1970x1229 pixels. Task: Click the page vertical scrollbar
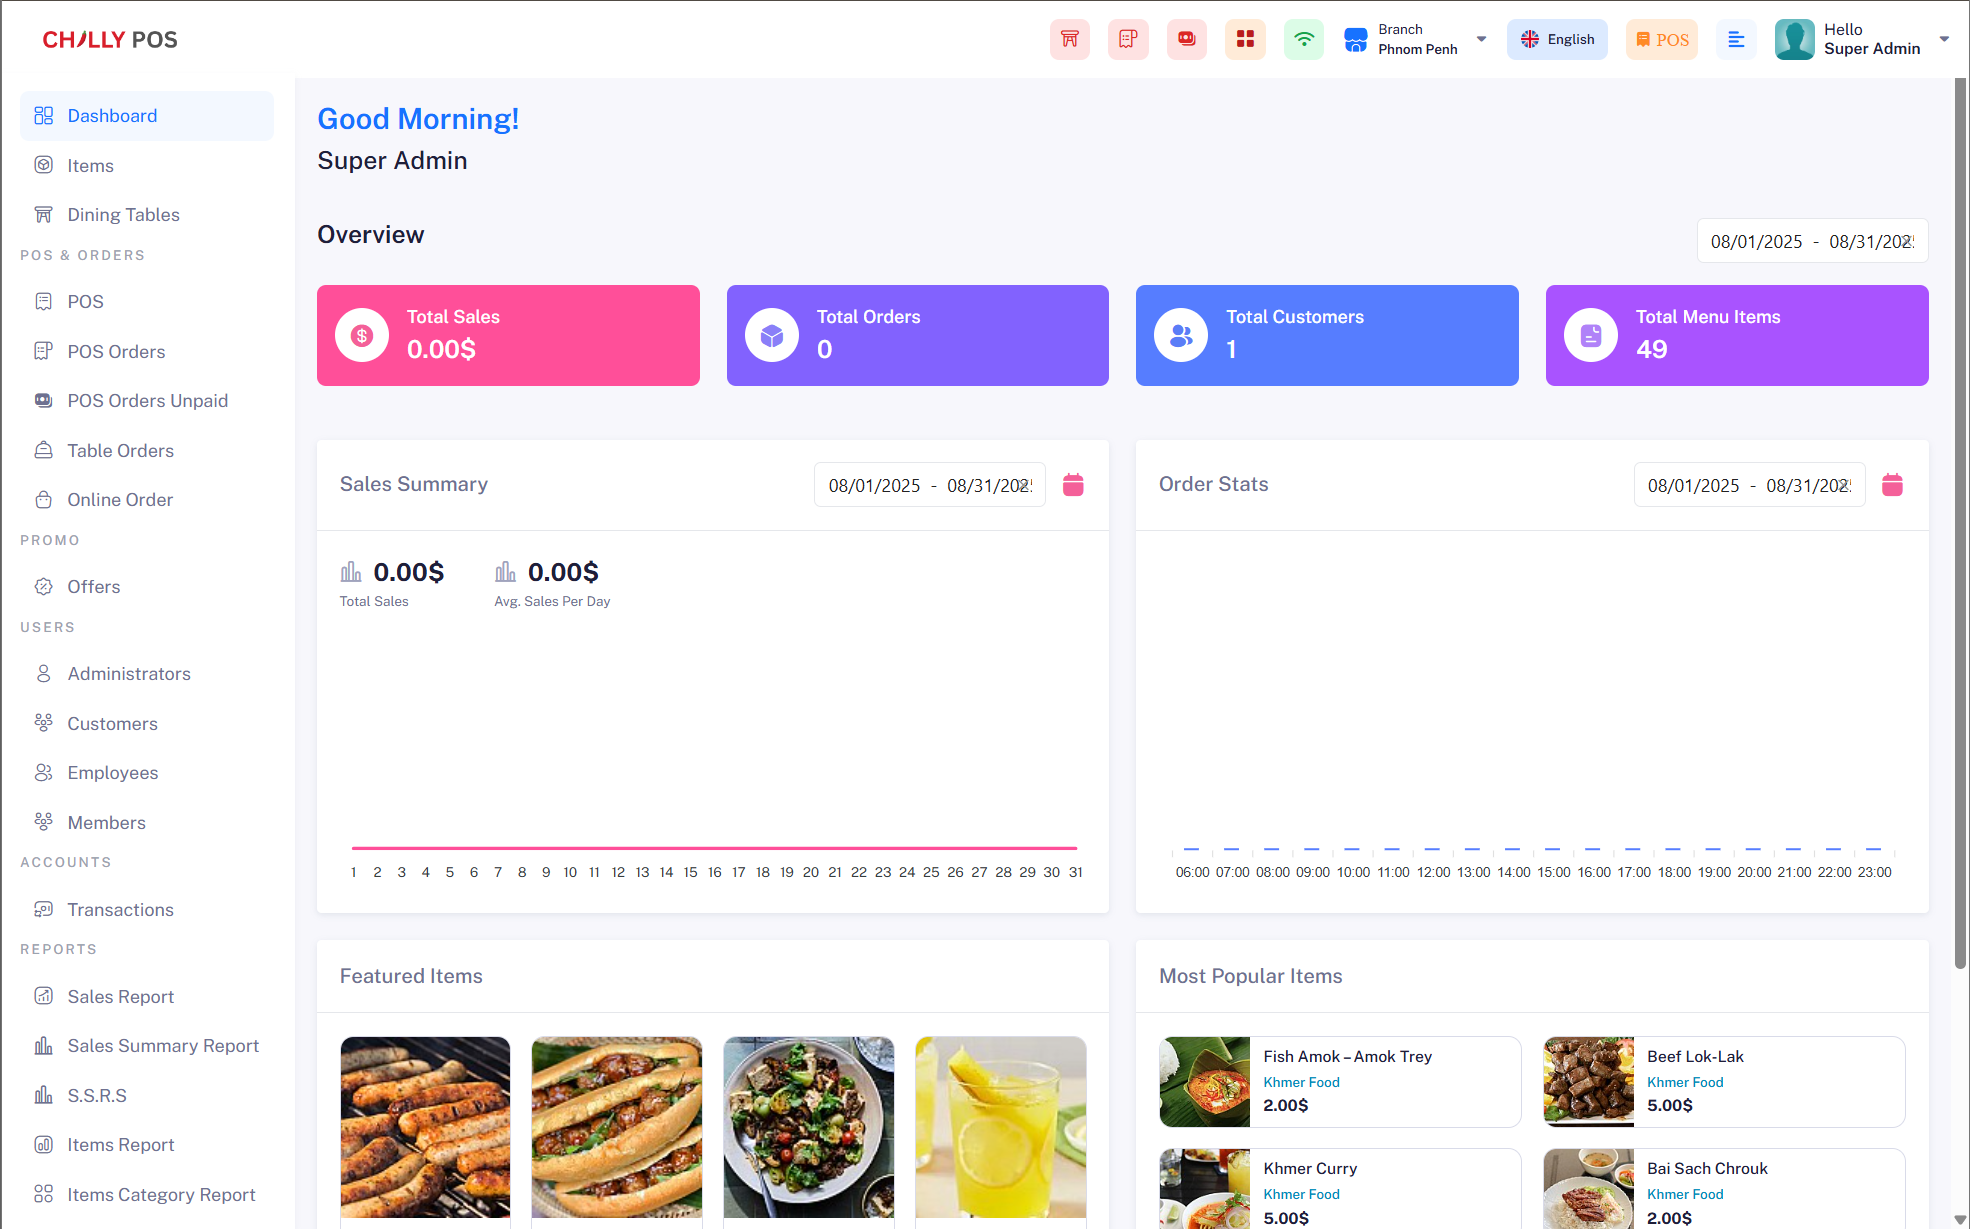point(1960,520)
